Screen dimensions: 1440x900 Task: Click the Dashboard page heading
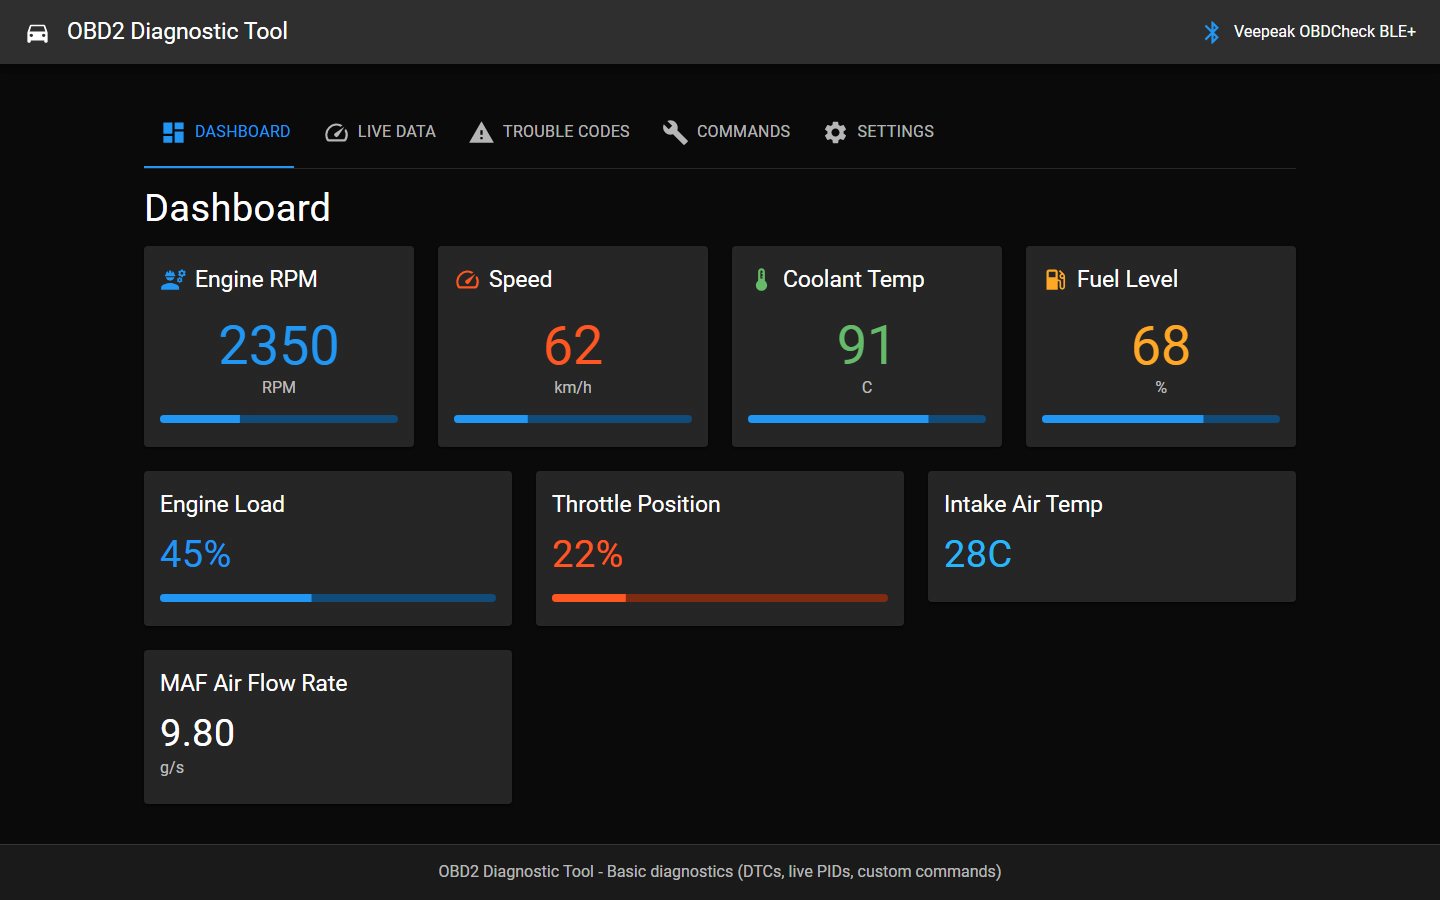(238, 208)
